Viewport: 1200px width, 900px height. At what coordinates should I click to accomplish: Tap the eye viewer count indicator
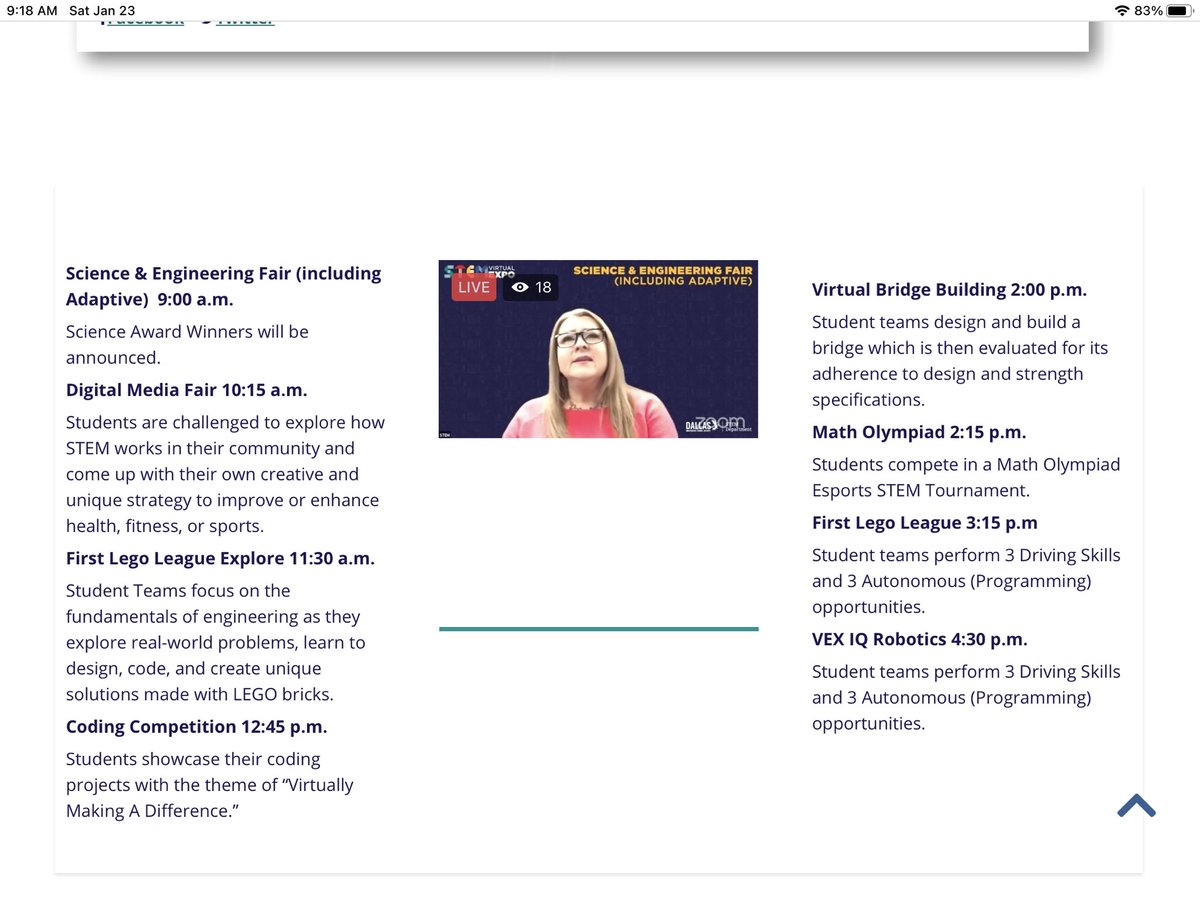pyautogui.click(x=530, y=287)
